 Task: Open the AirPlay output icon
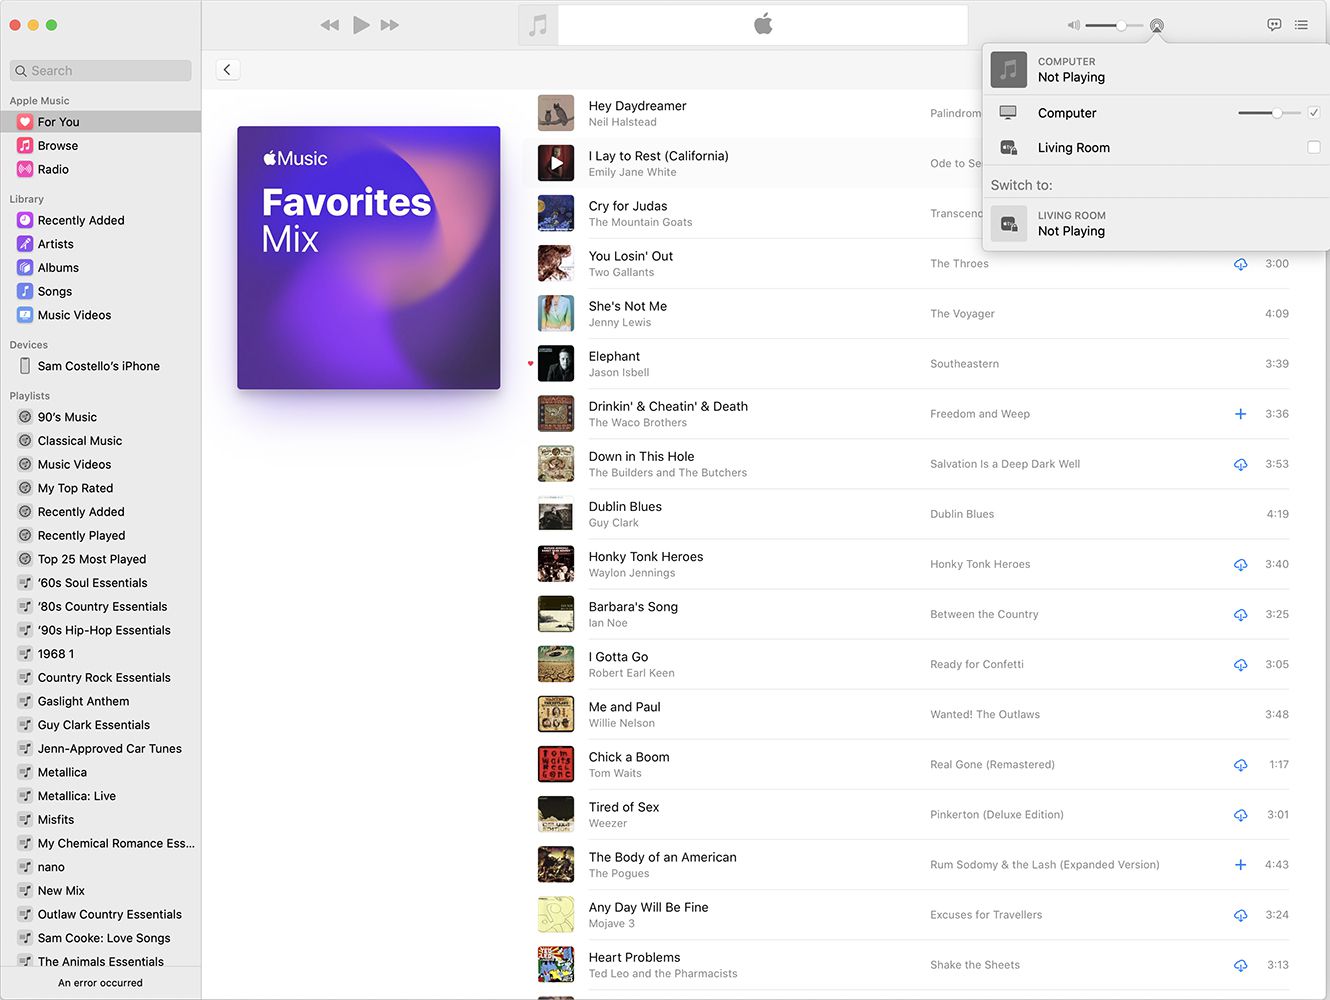click(1157, 25)
